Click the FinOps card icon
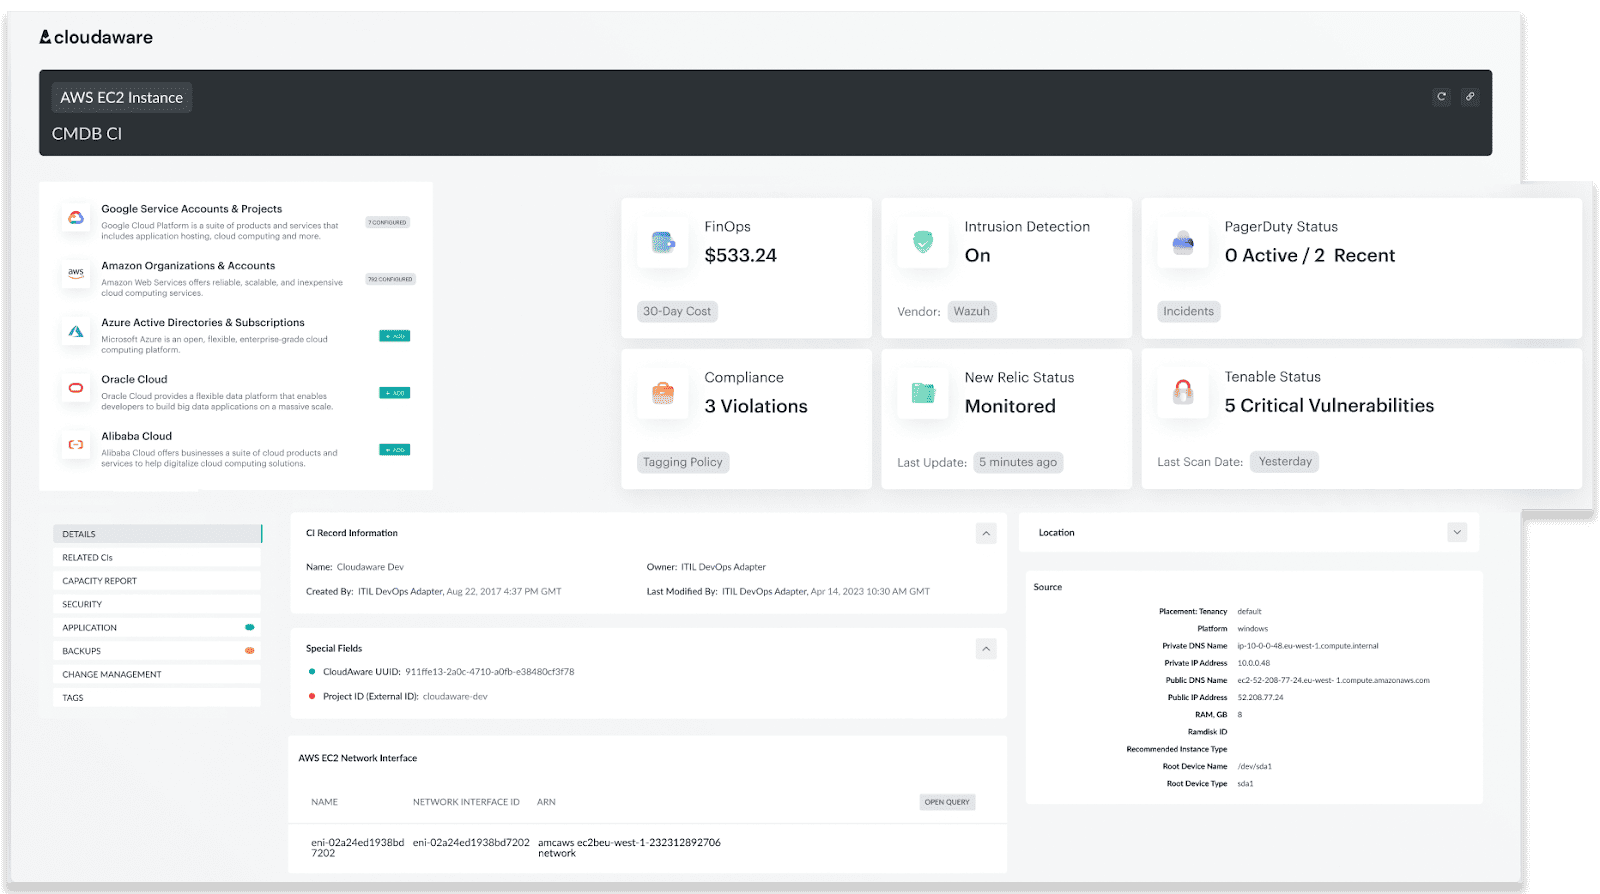This screenshot has height=894, width=1600. [663, 242]
